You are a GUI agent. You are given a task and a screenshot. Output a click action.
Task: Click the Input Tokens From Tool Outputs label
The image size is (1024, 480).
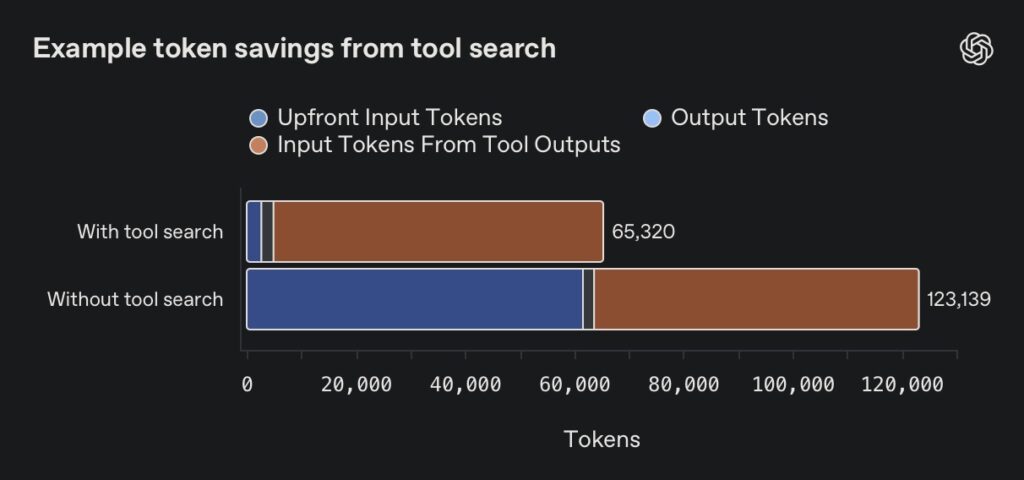(x=449, y=146)
